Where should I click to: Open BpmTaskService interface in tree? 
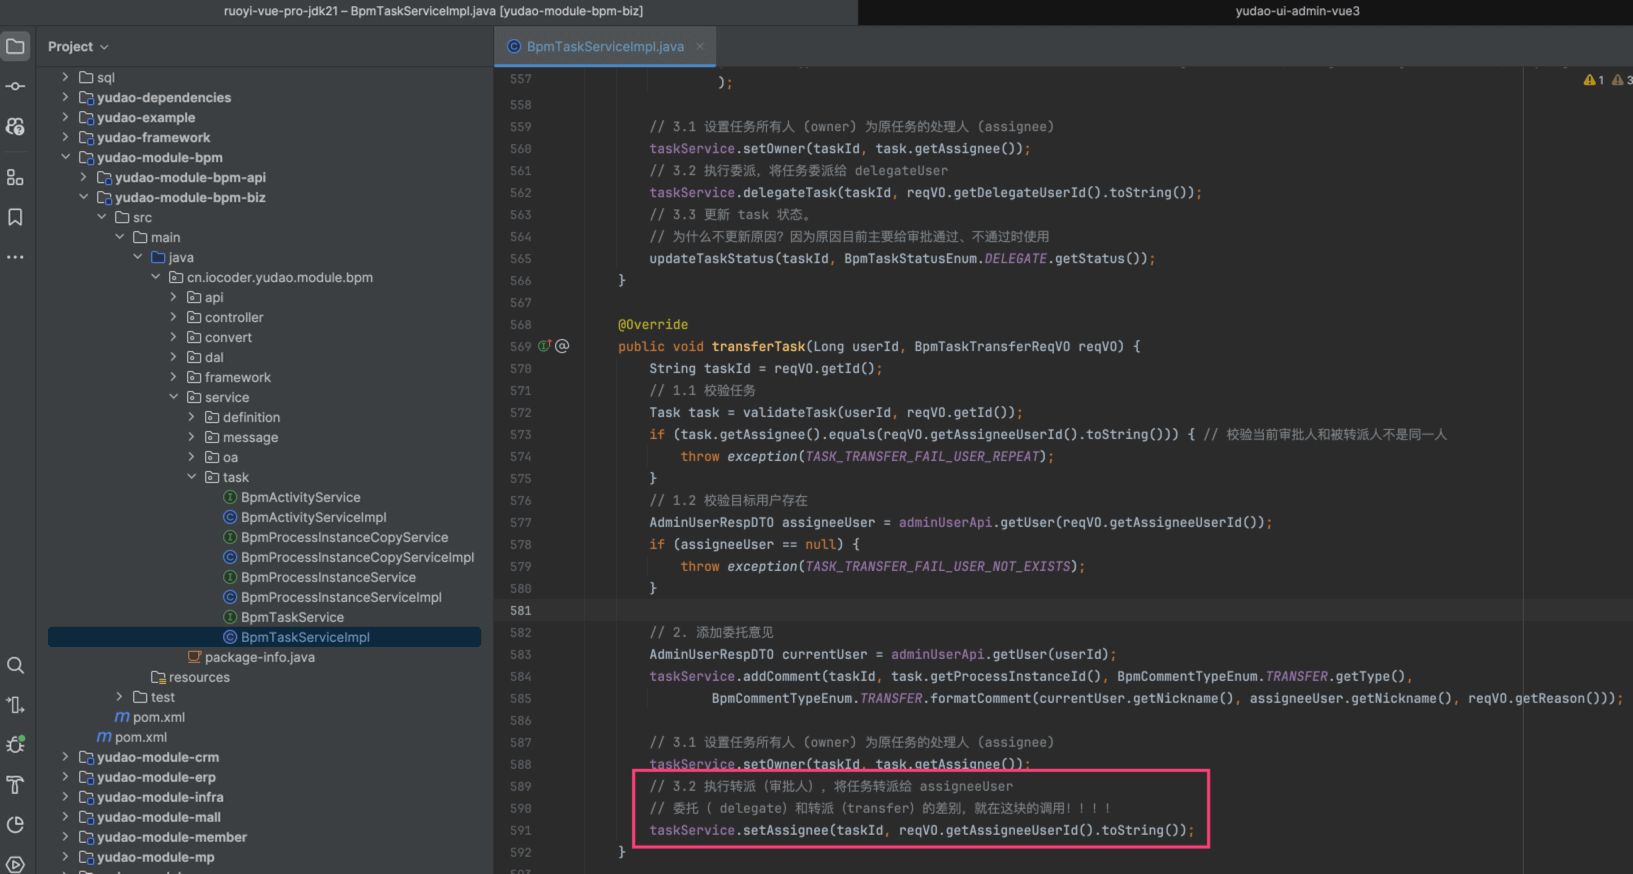click(x=292, y=617)
